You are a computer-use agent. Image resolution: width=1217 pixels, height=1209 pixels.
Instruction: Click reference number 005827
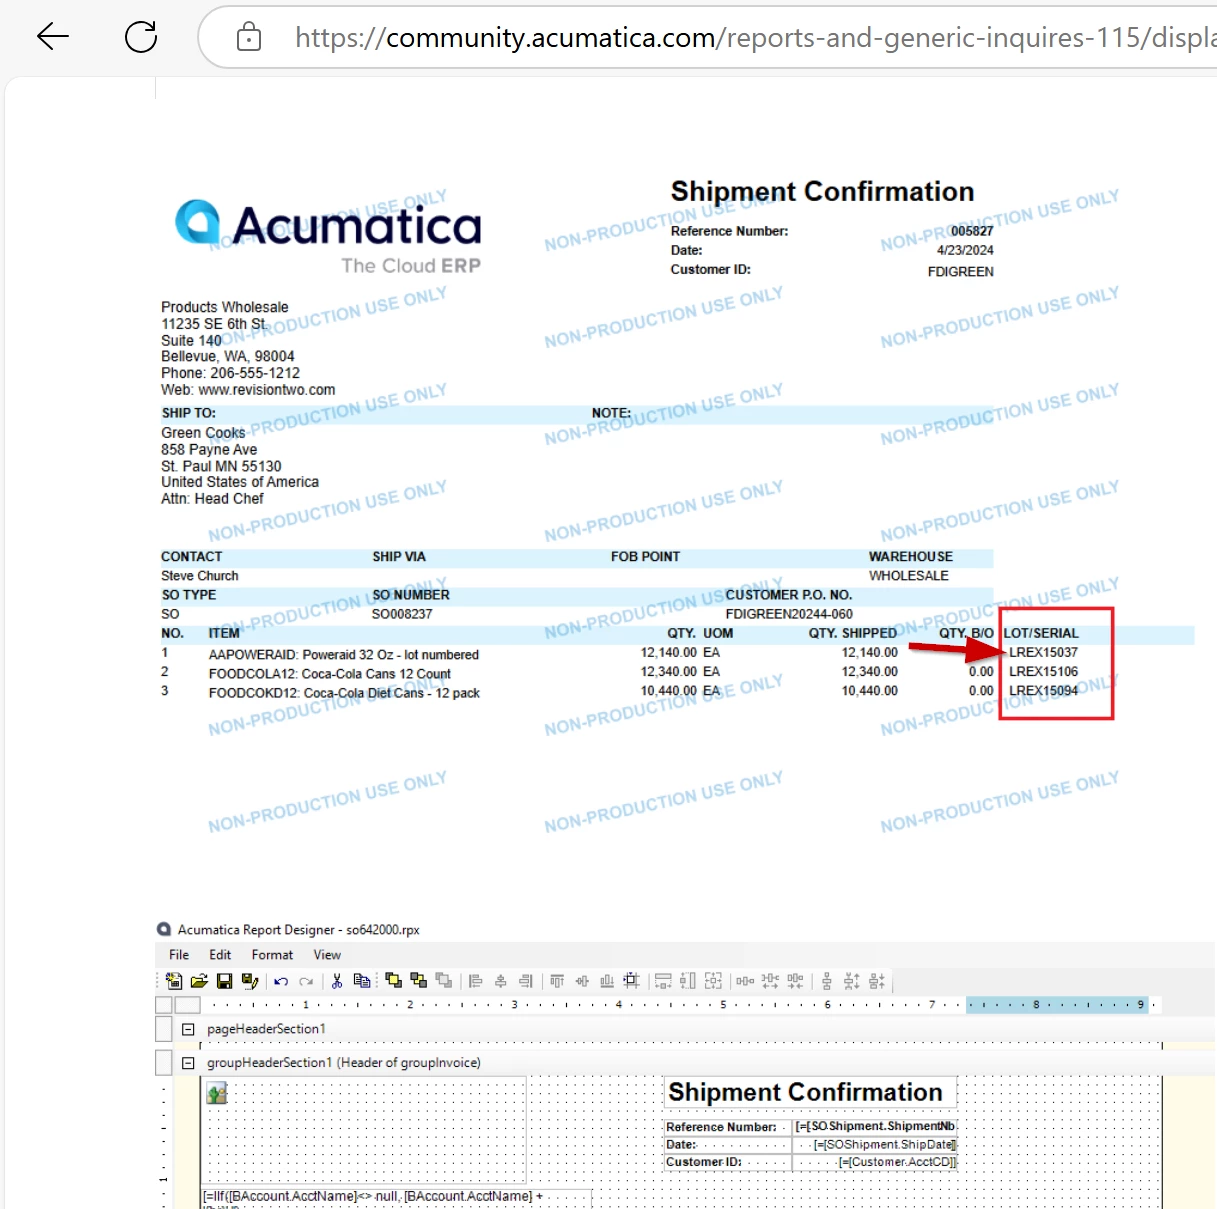[972, 231]
